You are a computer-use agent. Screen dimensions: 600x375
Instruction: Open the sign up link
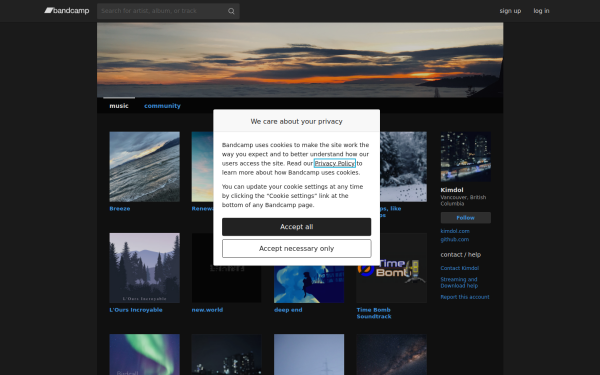coord(510,11)
